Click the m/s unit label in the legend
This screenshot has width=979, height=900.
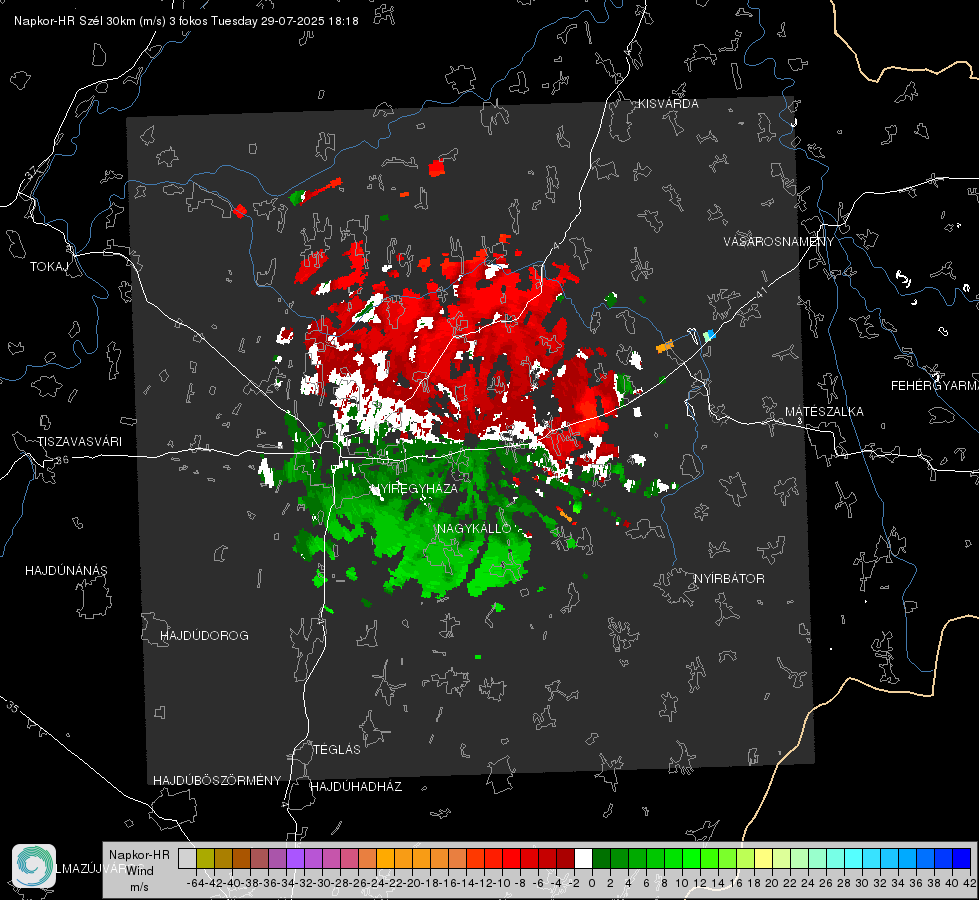(139, 887)
